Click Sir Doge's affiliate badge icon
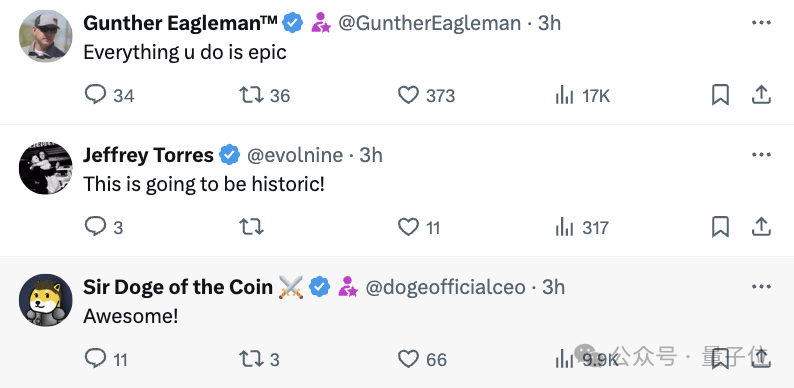The width and height of the screenshot is (794, 388). (348, 287)
